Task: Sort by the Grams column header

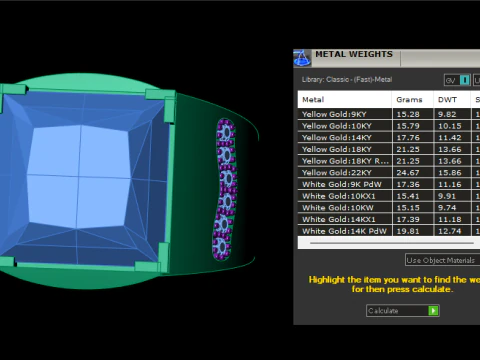Action: (413, 99)
